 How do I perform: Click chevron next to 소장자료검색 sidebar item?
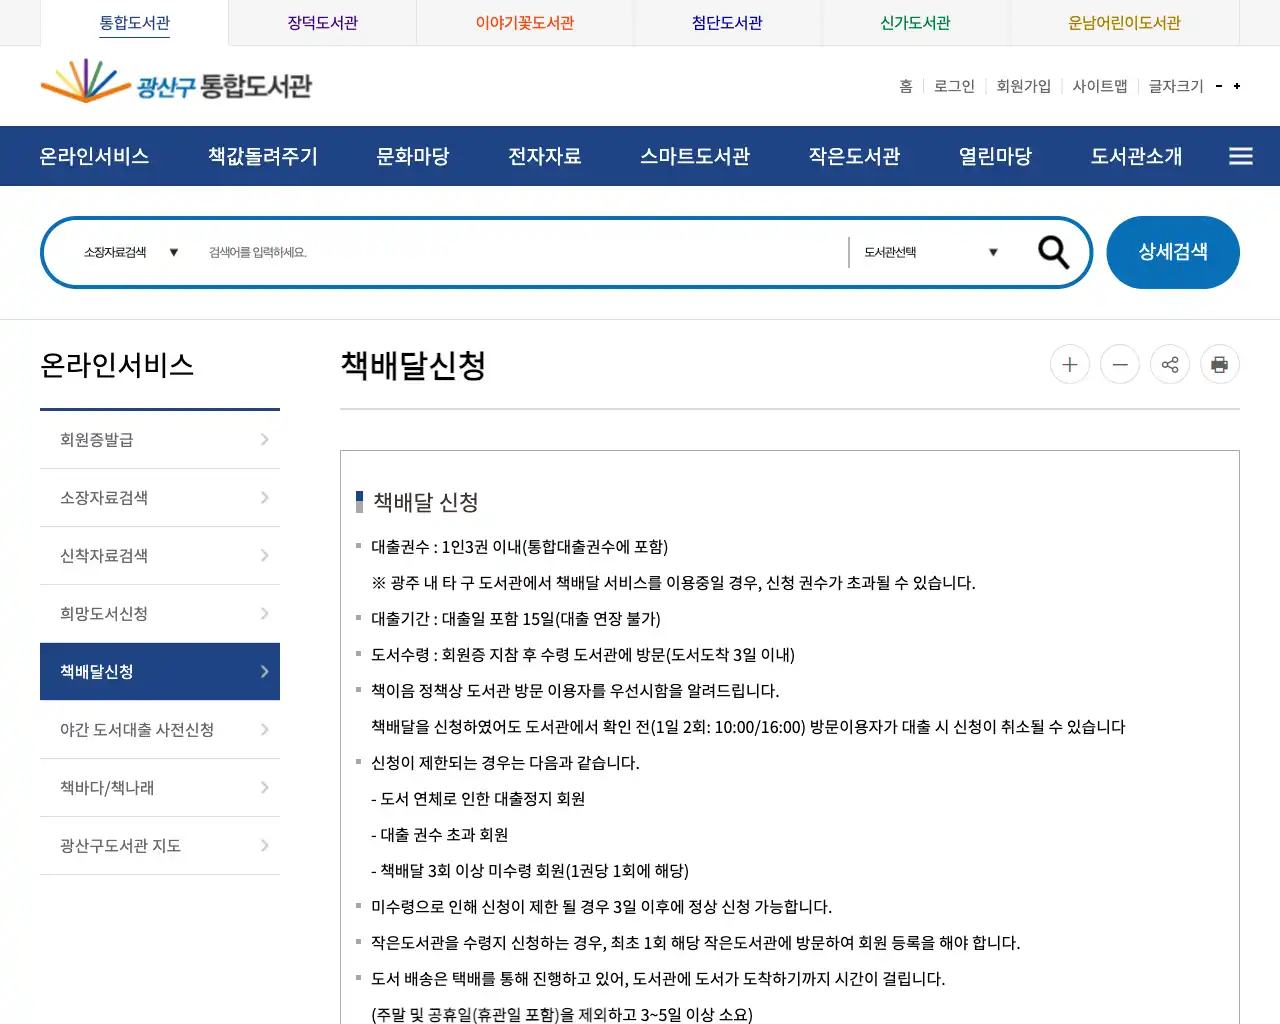(x=264, y=497)
